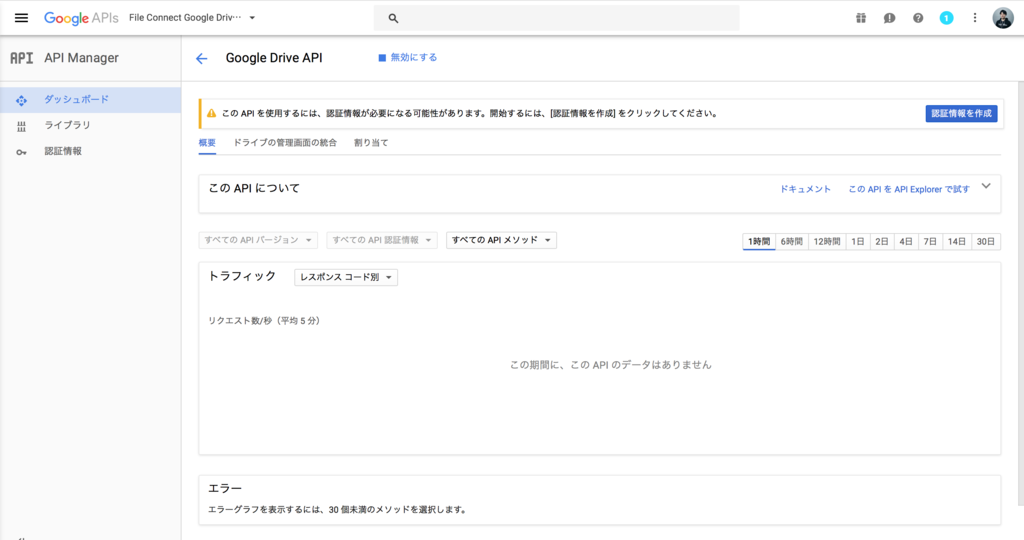1024x540 pixels.
Task: Open the three-dot more options menu
Action: [x=974, y=18]
